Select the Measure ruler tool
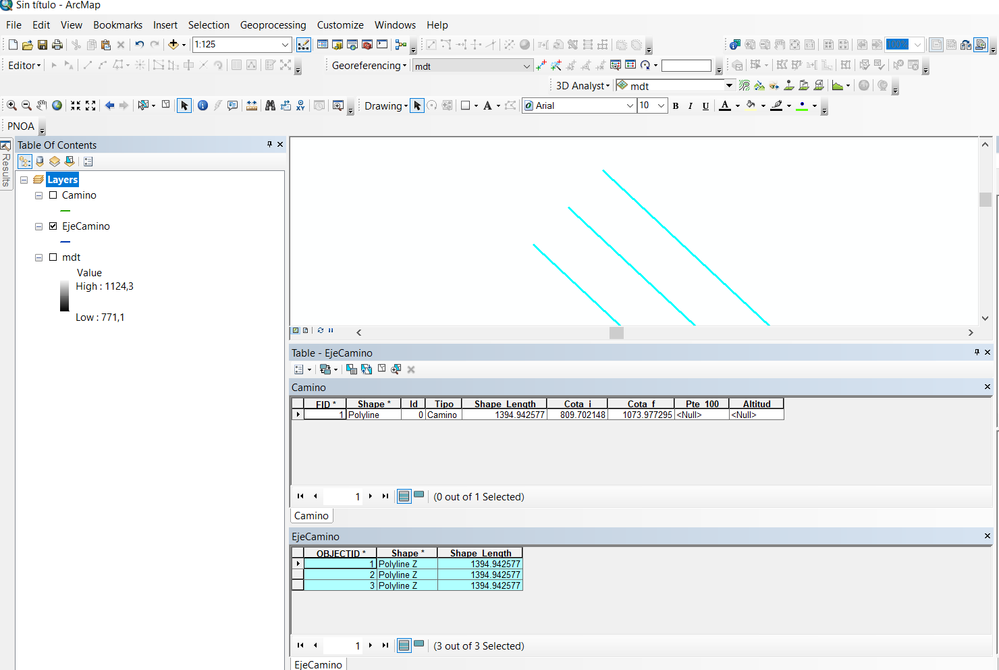Viewport: 999px width, 670px height. pyautogui.click(x=252, y=106)
